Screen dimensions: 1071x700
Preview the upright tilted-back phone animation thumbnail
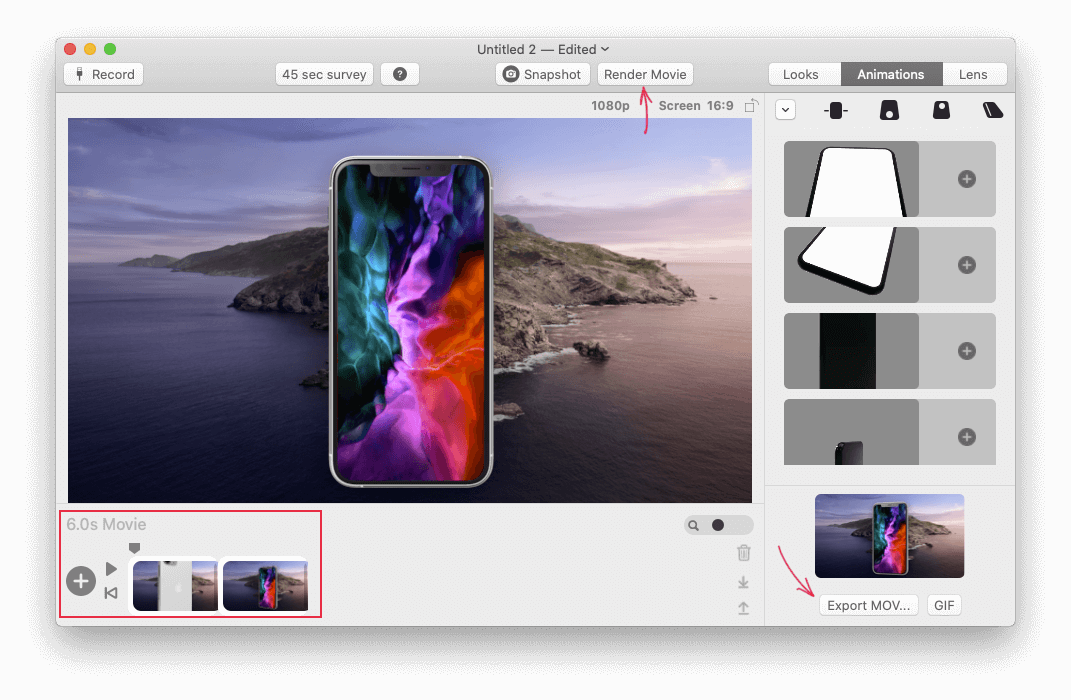click(x=851, y=179)
